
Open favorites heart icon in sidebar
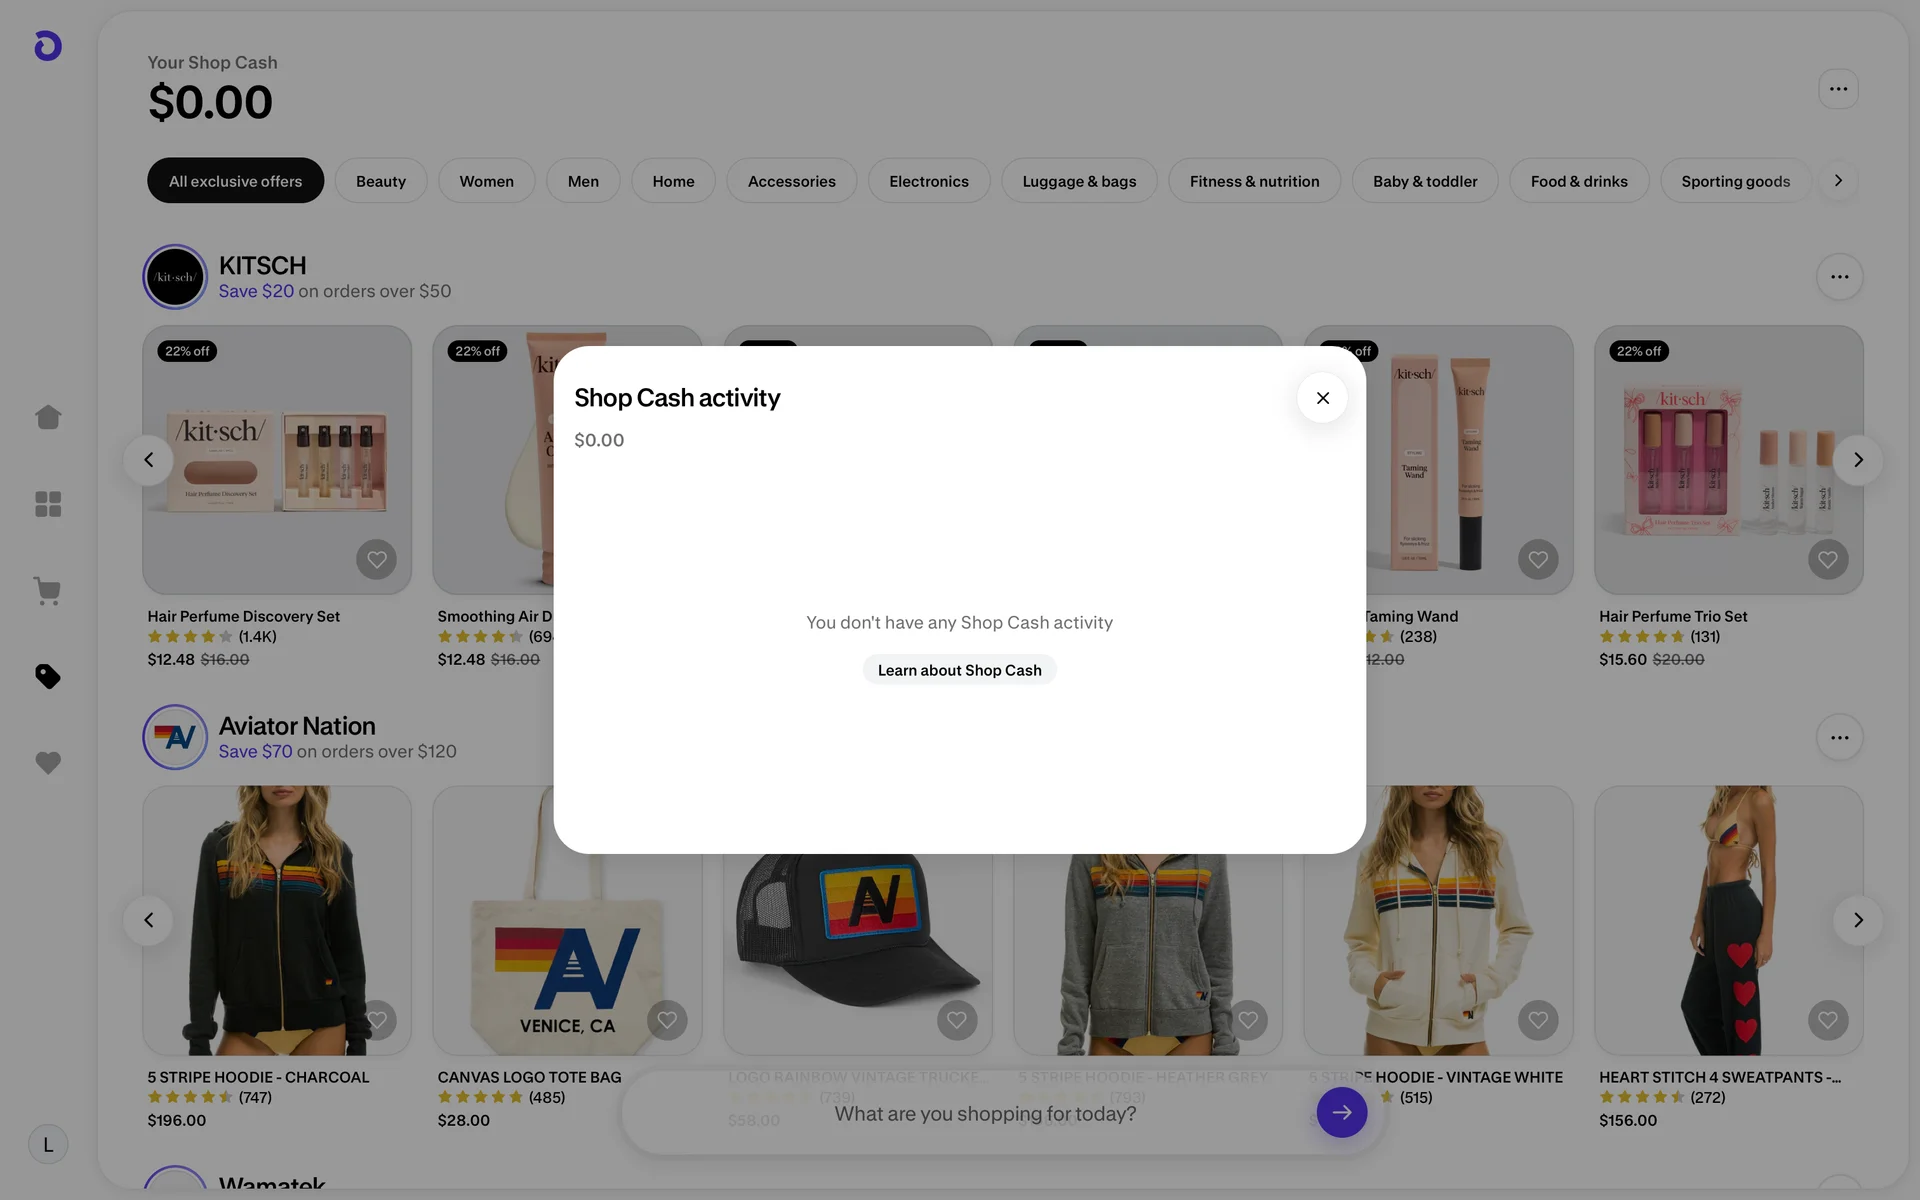[x=48, y=763]
